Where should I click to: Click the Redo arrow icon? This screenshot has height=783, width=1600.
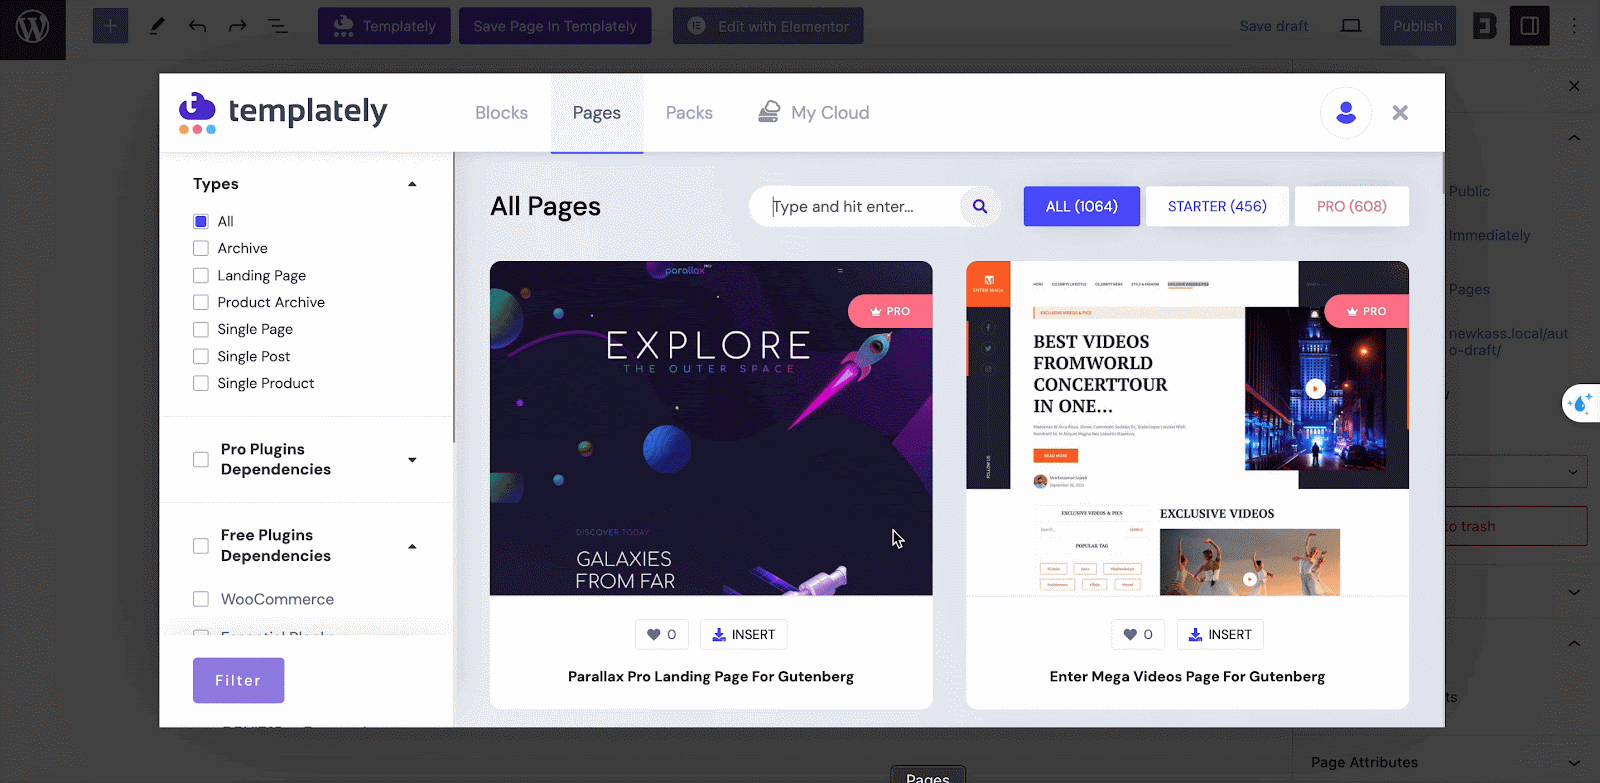pyautogui.click(x=237, y=26)
